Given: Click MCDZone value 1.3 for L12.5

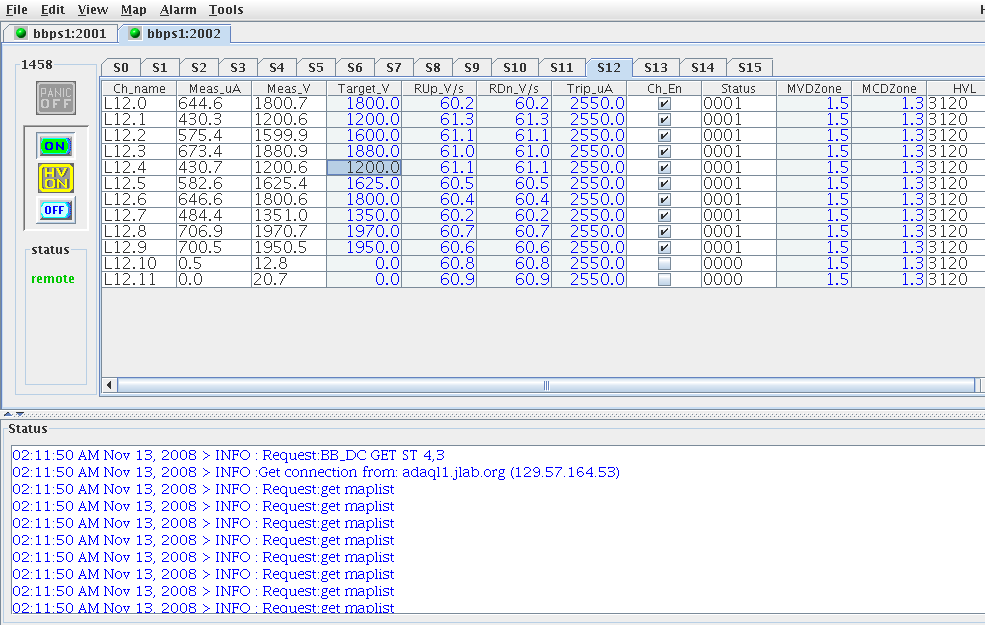Looking at the screenshot, I should tap(889, 183).
